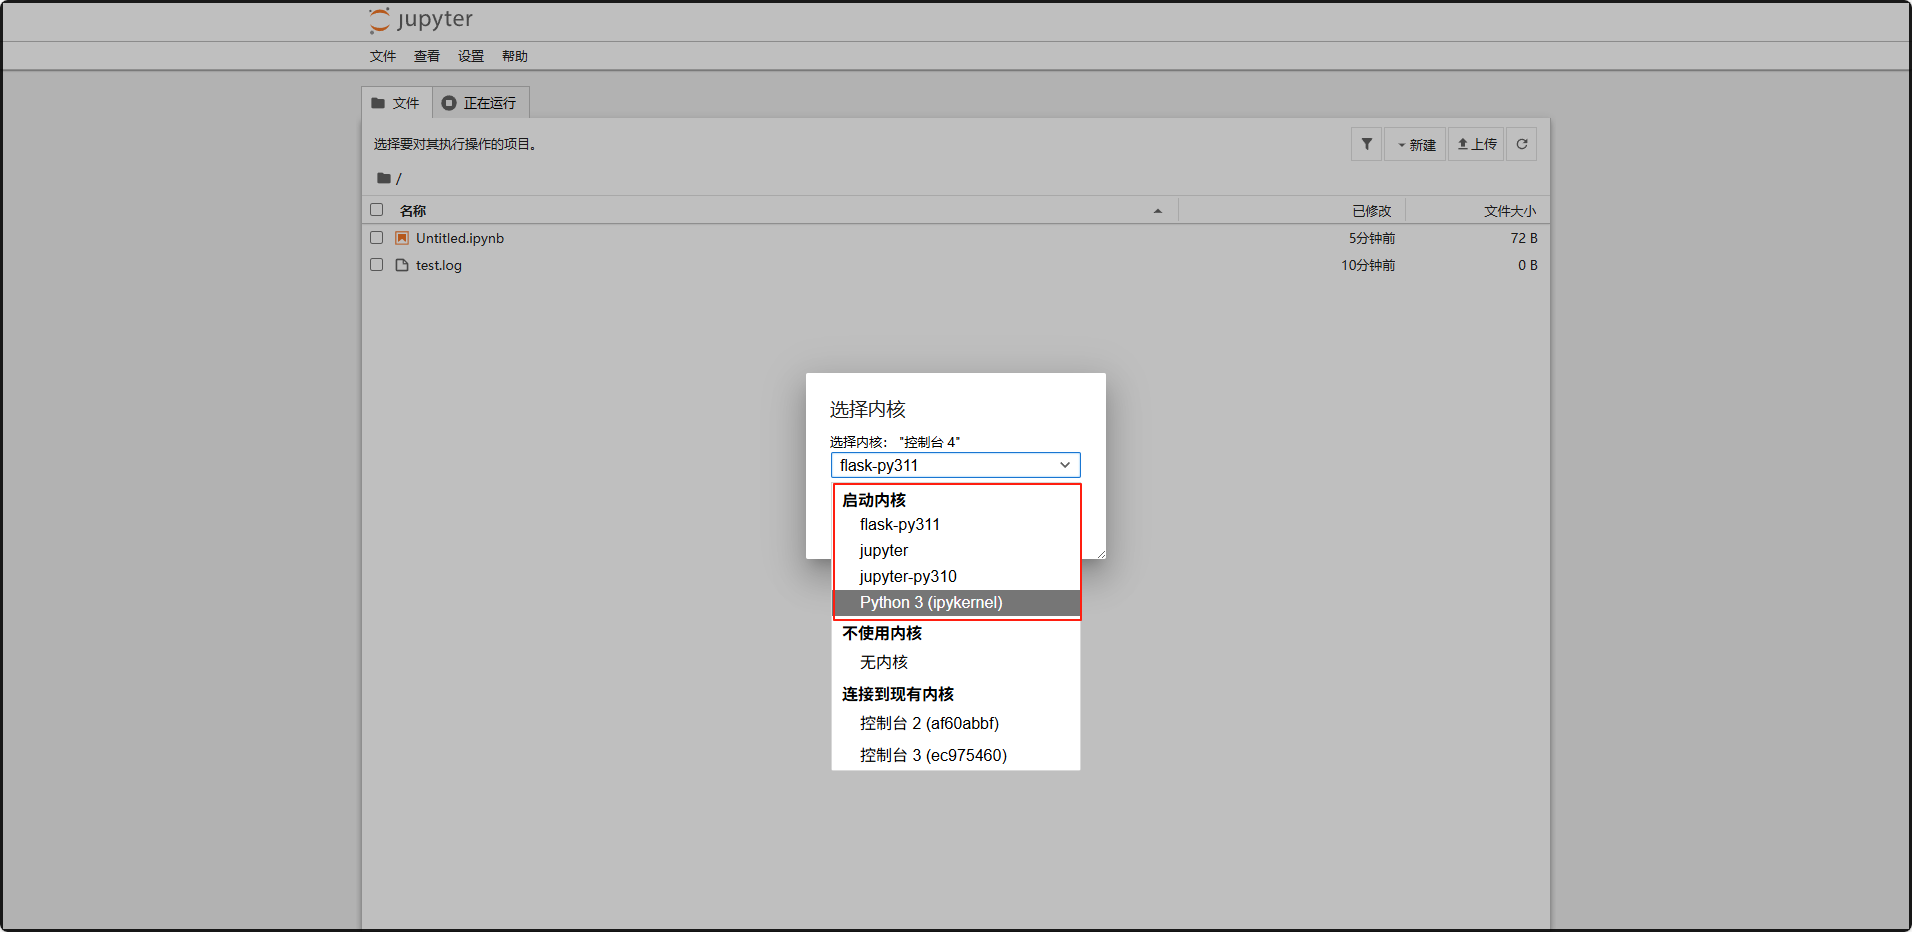The width and height of the screenshot is (1912, 932).
Task: Select Python 3 (ipykernel) option
Action: click(956, 602)
